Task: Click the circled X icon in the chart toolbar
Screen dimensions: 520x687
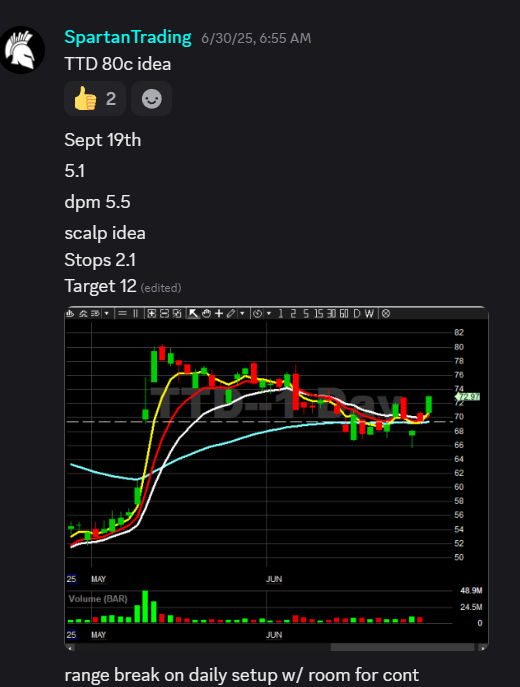Action: (386, 314)
